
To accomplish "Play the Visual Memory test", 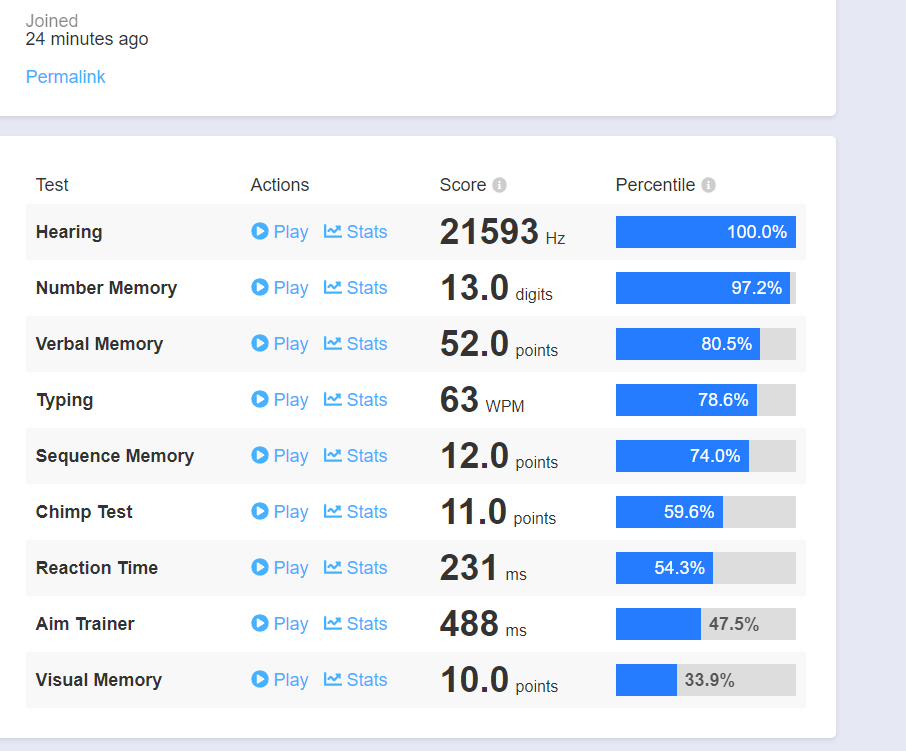I will pos(279,680).
